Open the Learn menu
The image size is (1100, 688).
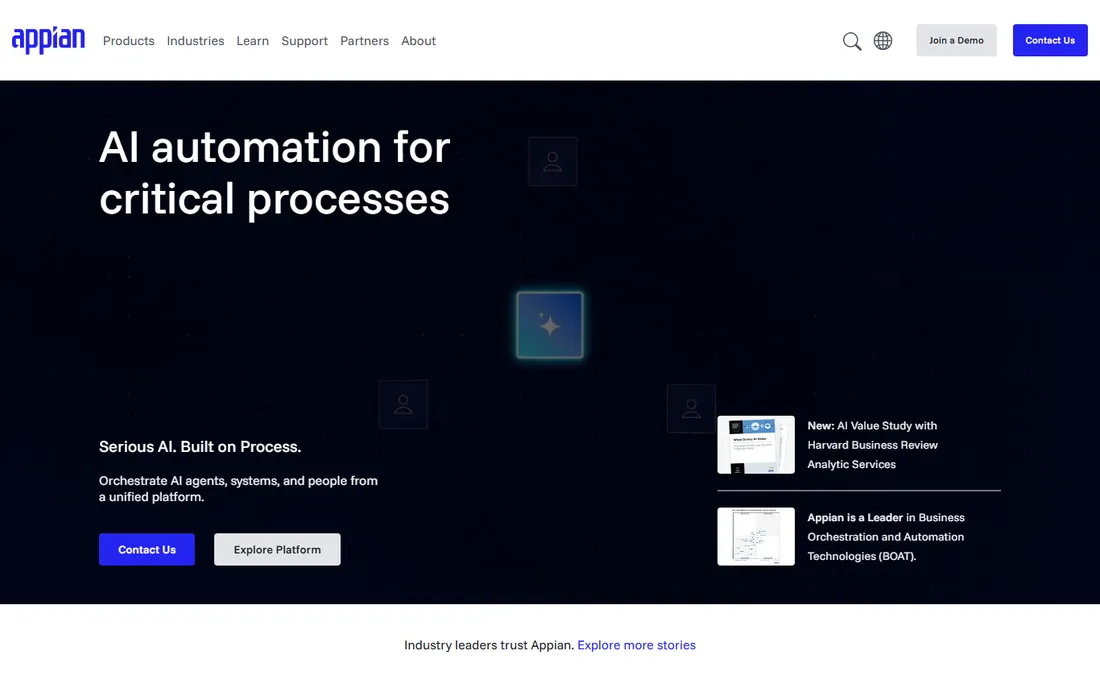[x=253, y=41]
